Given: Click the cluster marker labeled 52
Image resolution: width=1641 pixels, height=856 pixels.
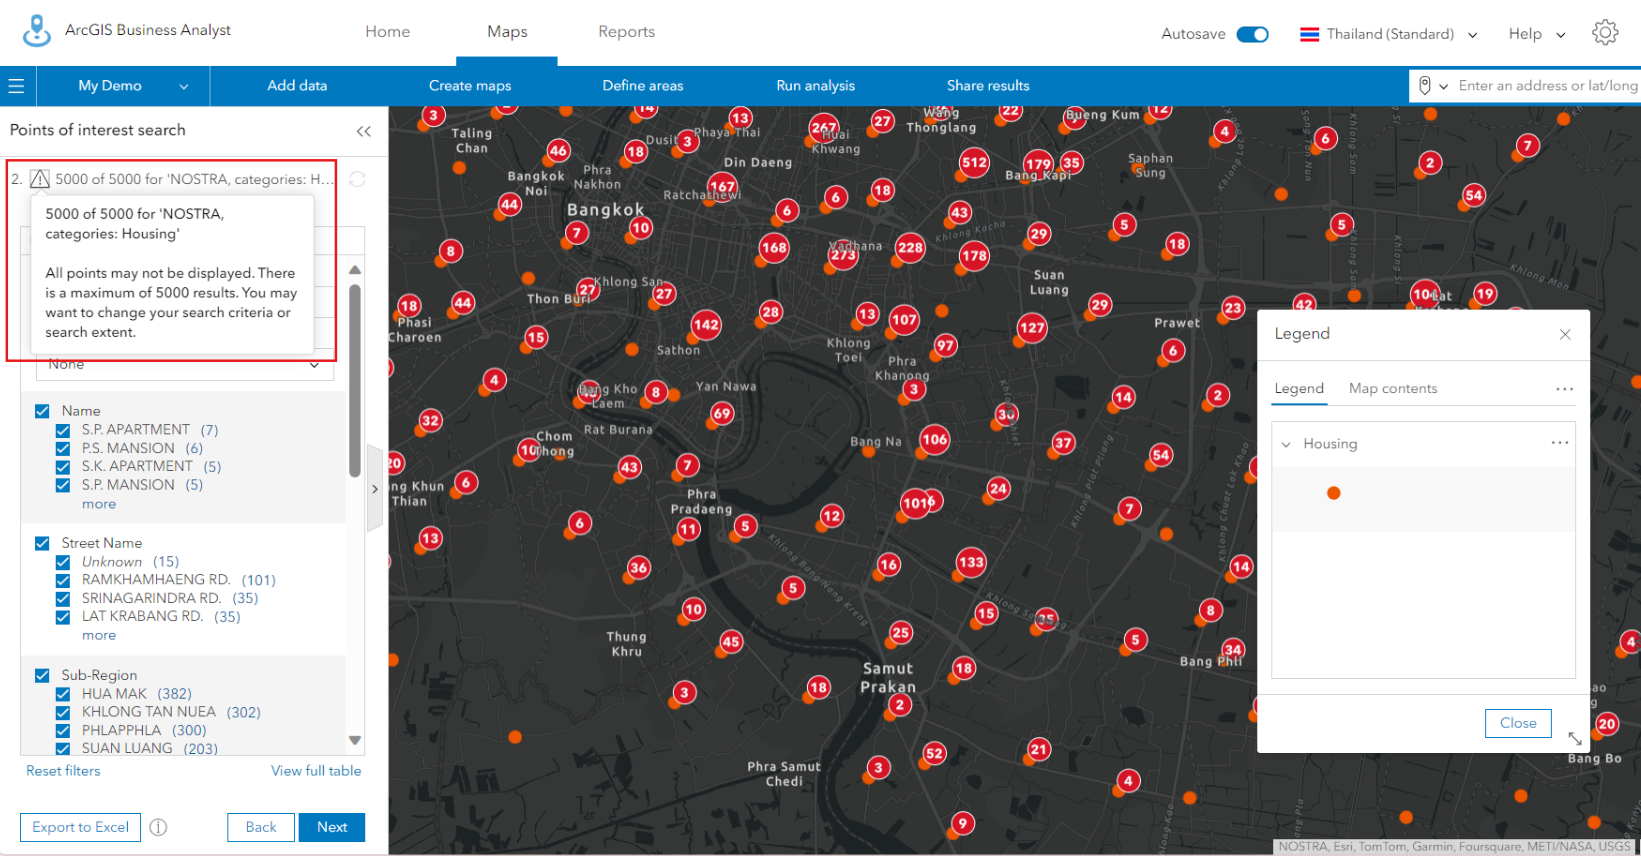Looking at the screenshot, I should pyautogui.click(x=934, y=754).
